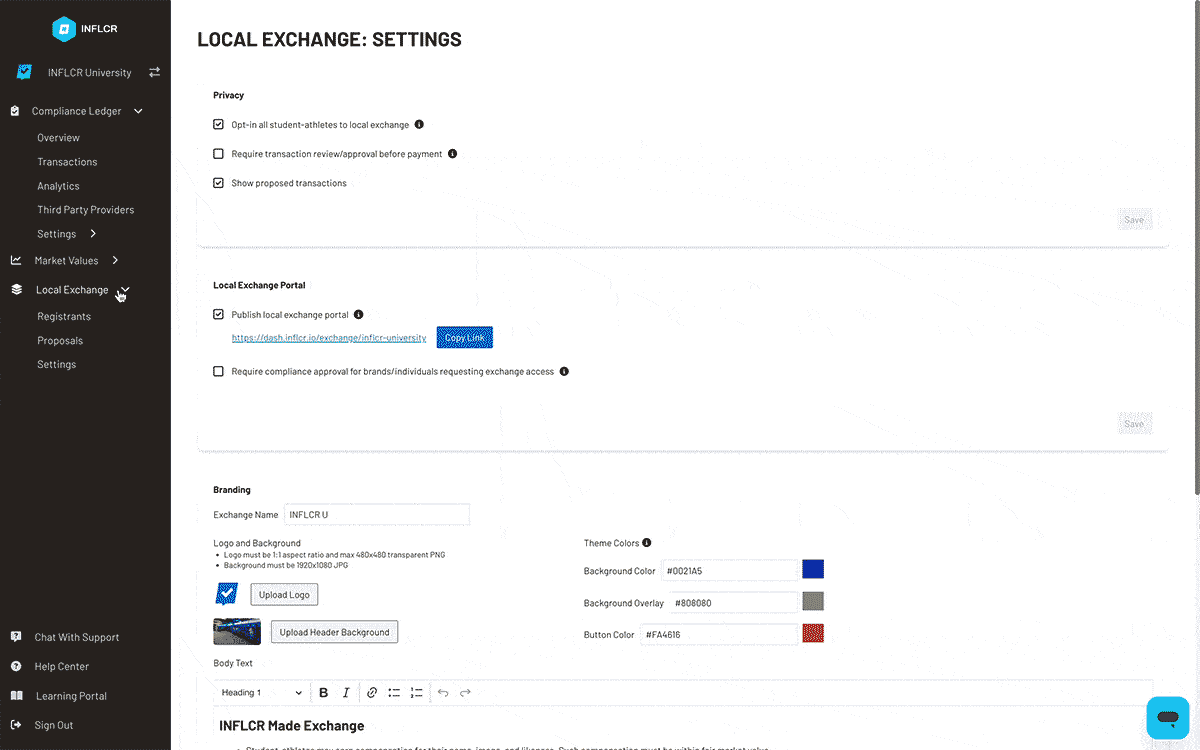Open the Background Color blue swatch
Viewport: 1200px width, 750px height.
813,570
